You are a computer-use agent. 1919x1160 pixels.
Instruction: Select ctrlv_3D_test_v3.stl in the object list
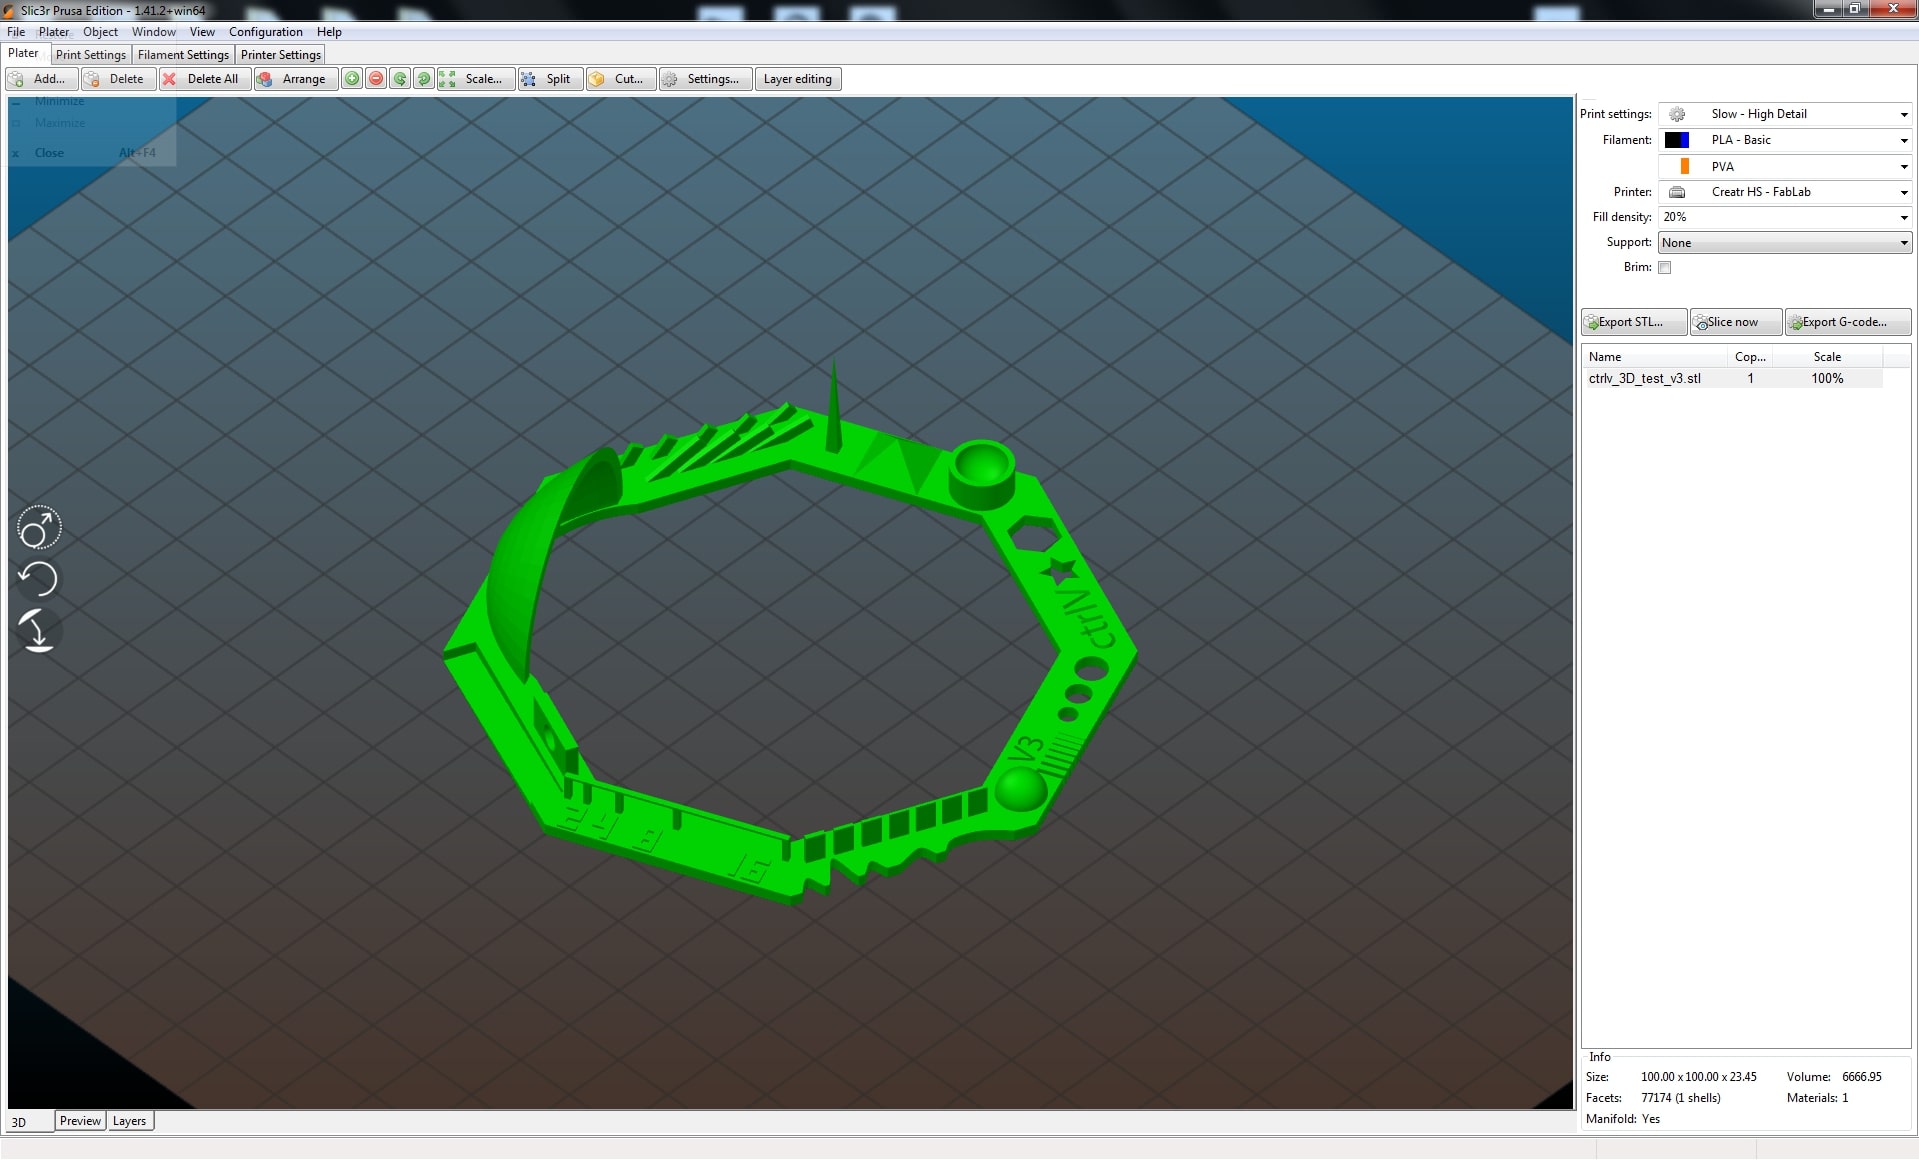tap(1644, 378)
